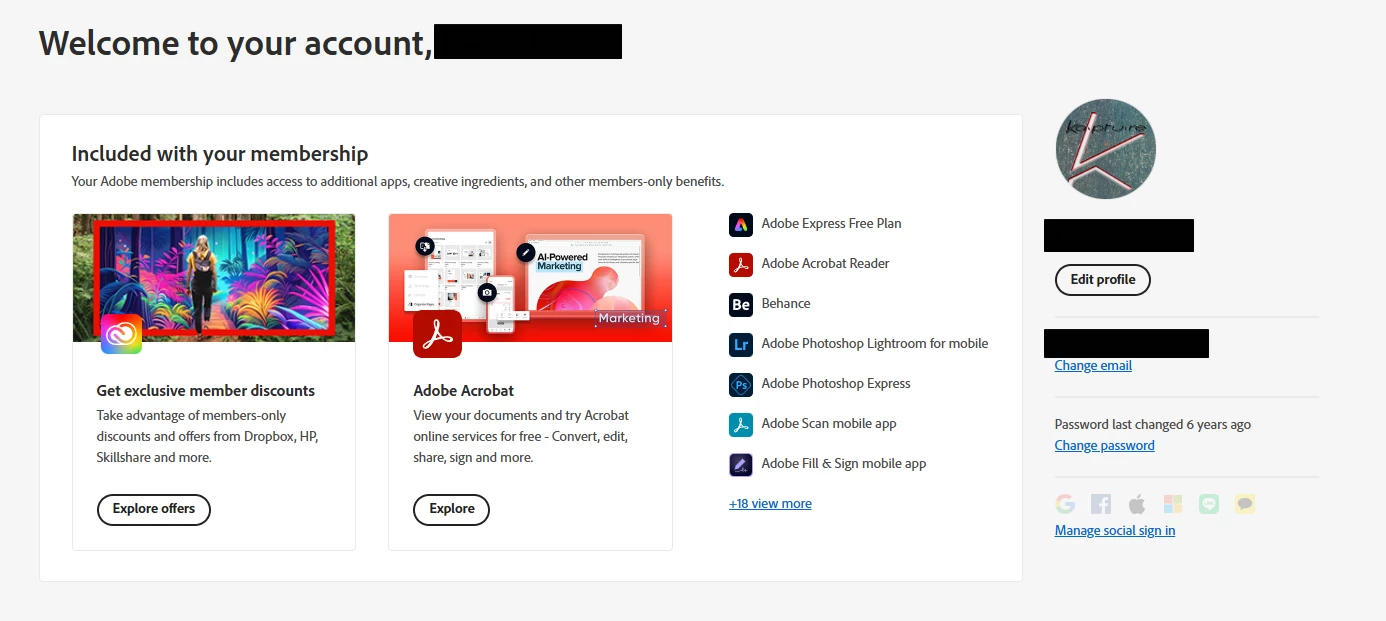1386x621 pixels.
Task: Click the Adobe Scan mobile app icon
Action: coord(741,424)
